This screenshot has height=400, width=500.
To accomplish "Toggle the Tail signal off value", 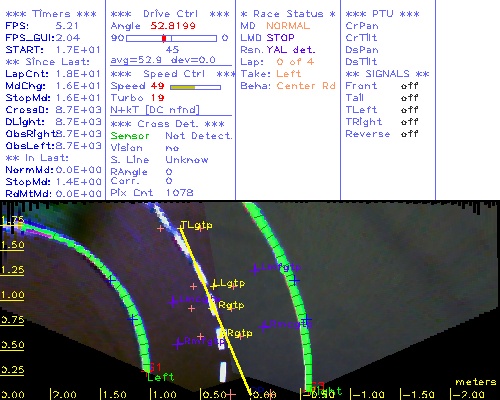I will coord(410,98).
